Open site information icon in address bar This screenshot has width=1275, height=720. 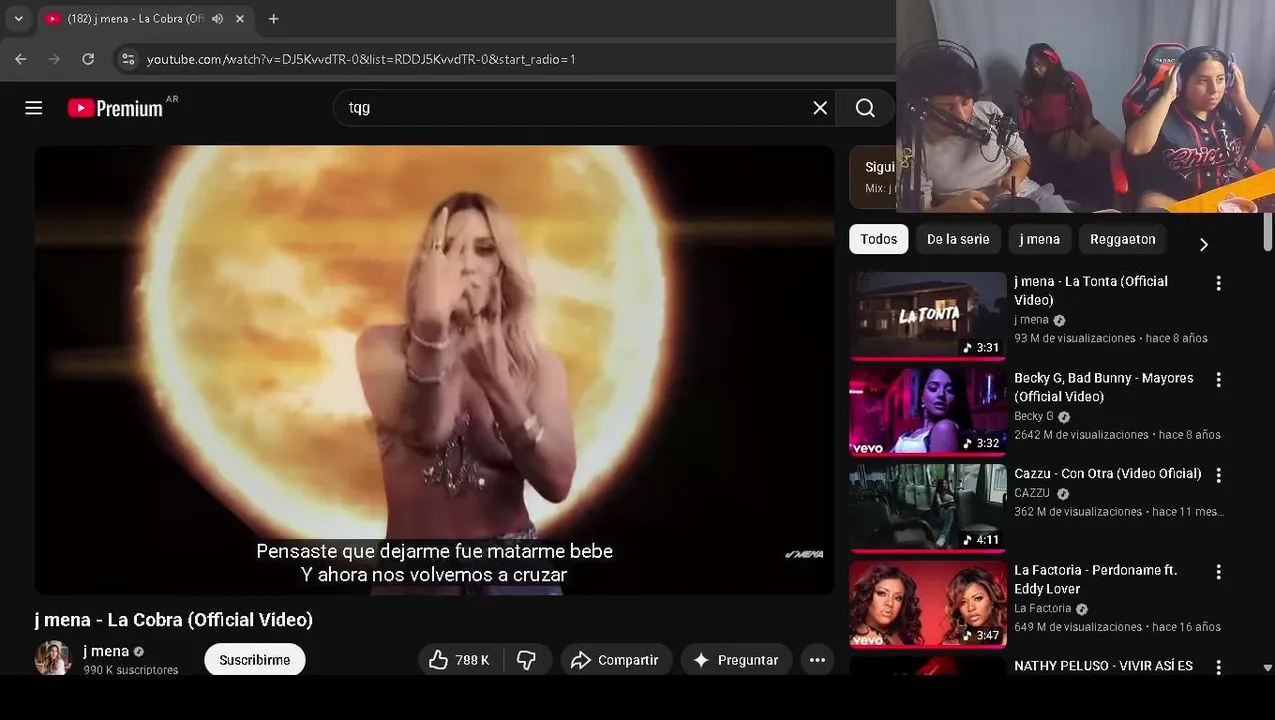coord(128,59)
